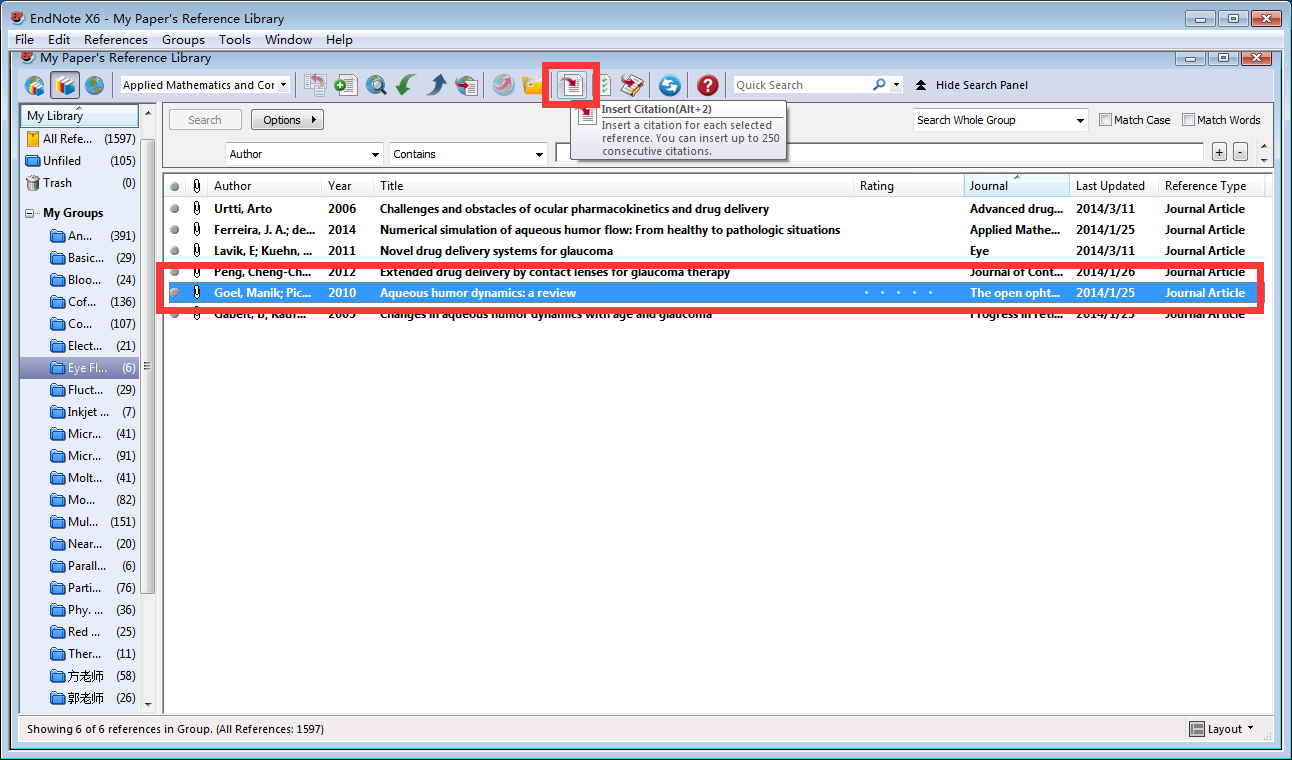Open the Quick Search options arrow
The image size is (1292, 760).
(897, 85)
